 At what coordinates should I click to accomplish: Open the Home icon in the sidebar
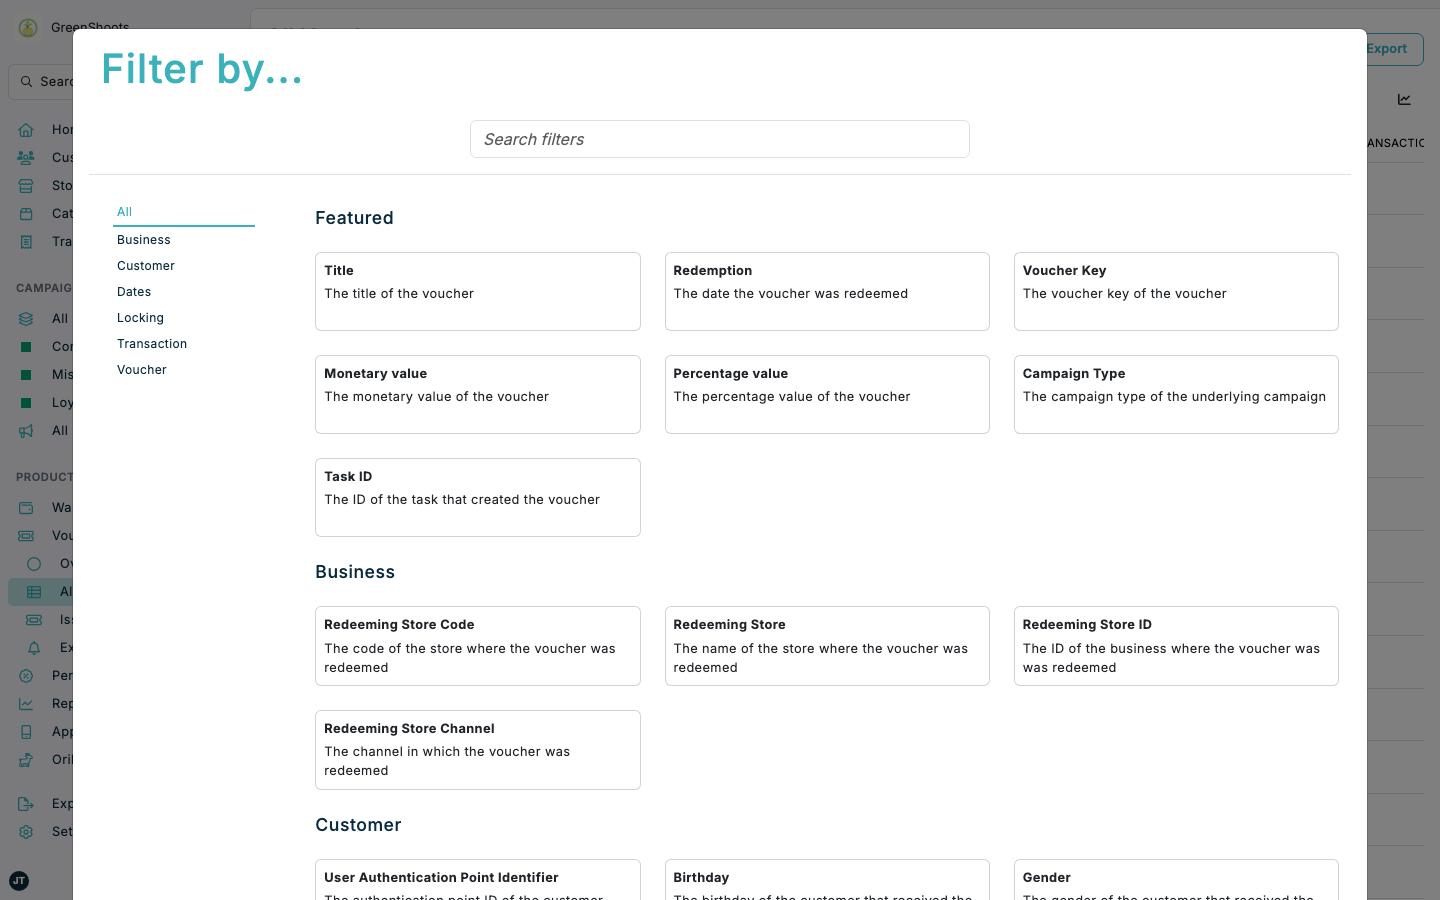click(x=27, y=129)
